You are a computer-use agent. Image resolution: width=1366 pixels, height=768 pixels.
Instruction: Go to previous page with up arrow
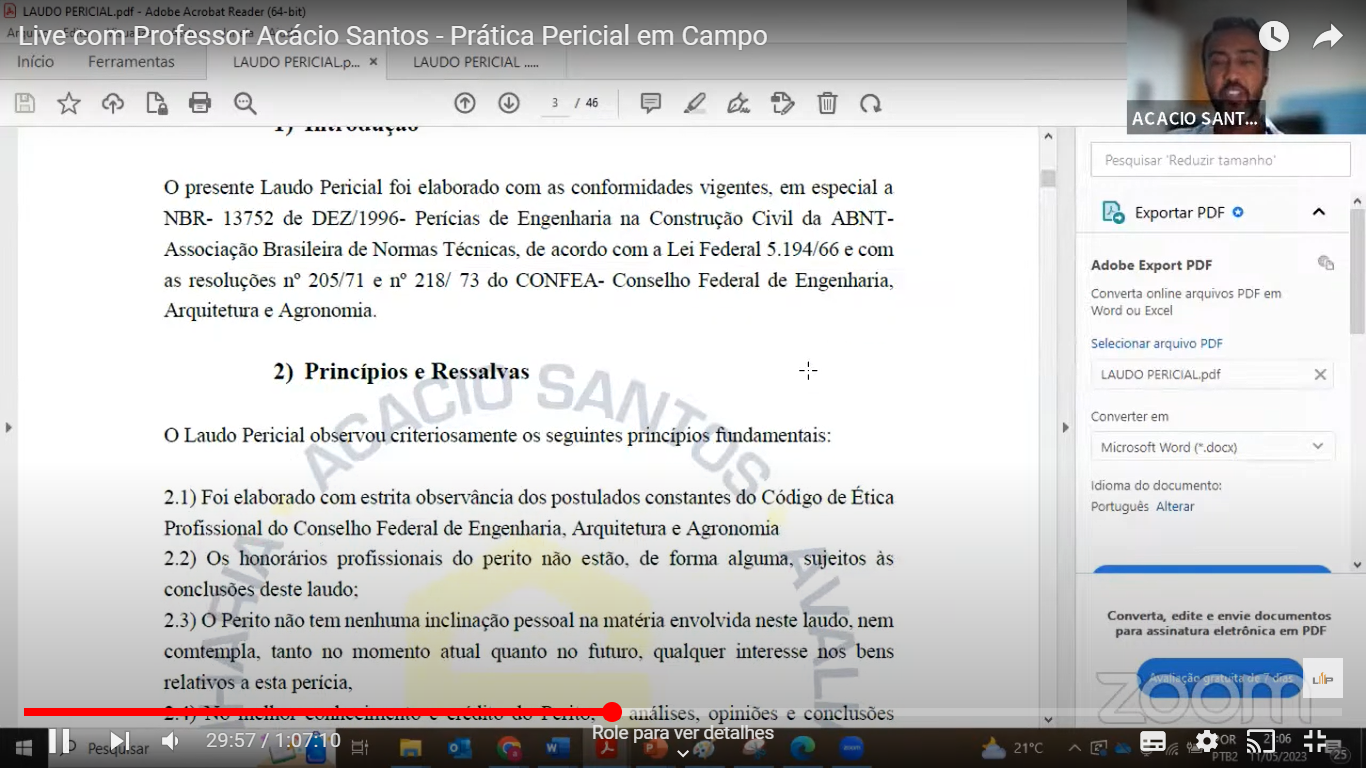coord(465,103)
